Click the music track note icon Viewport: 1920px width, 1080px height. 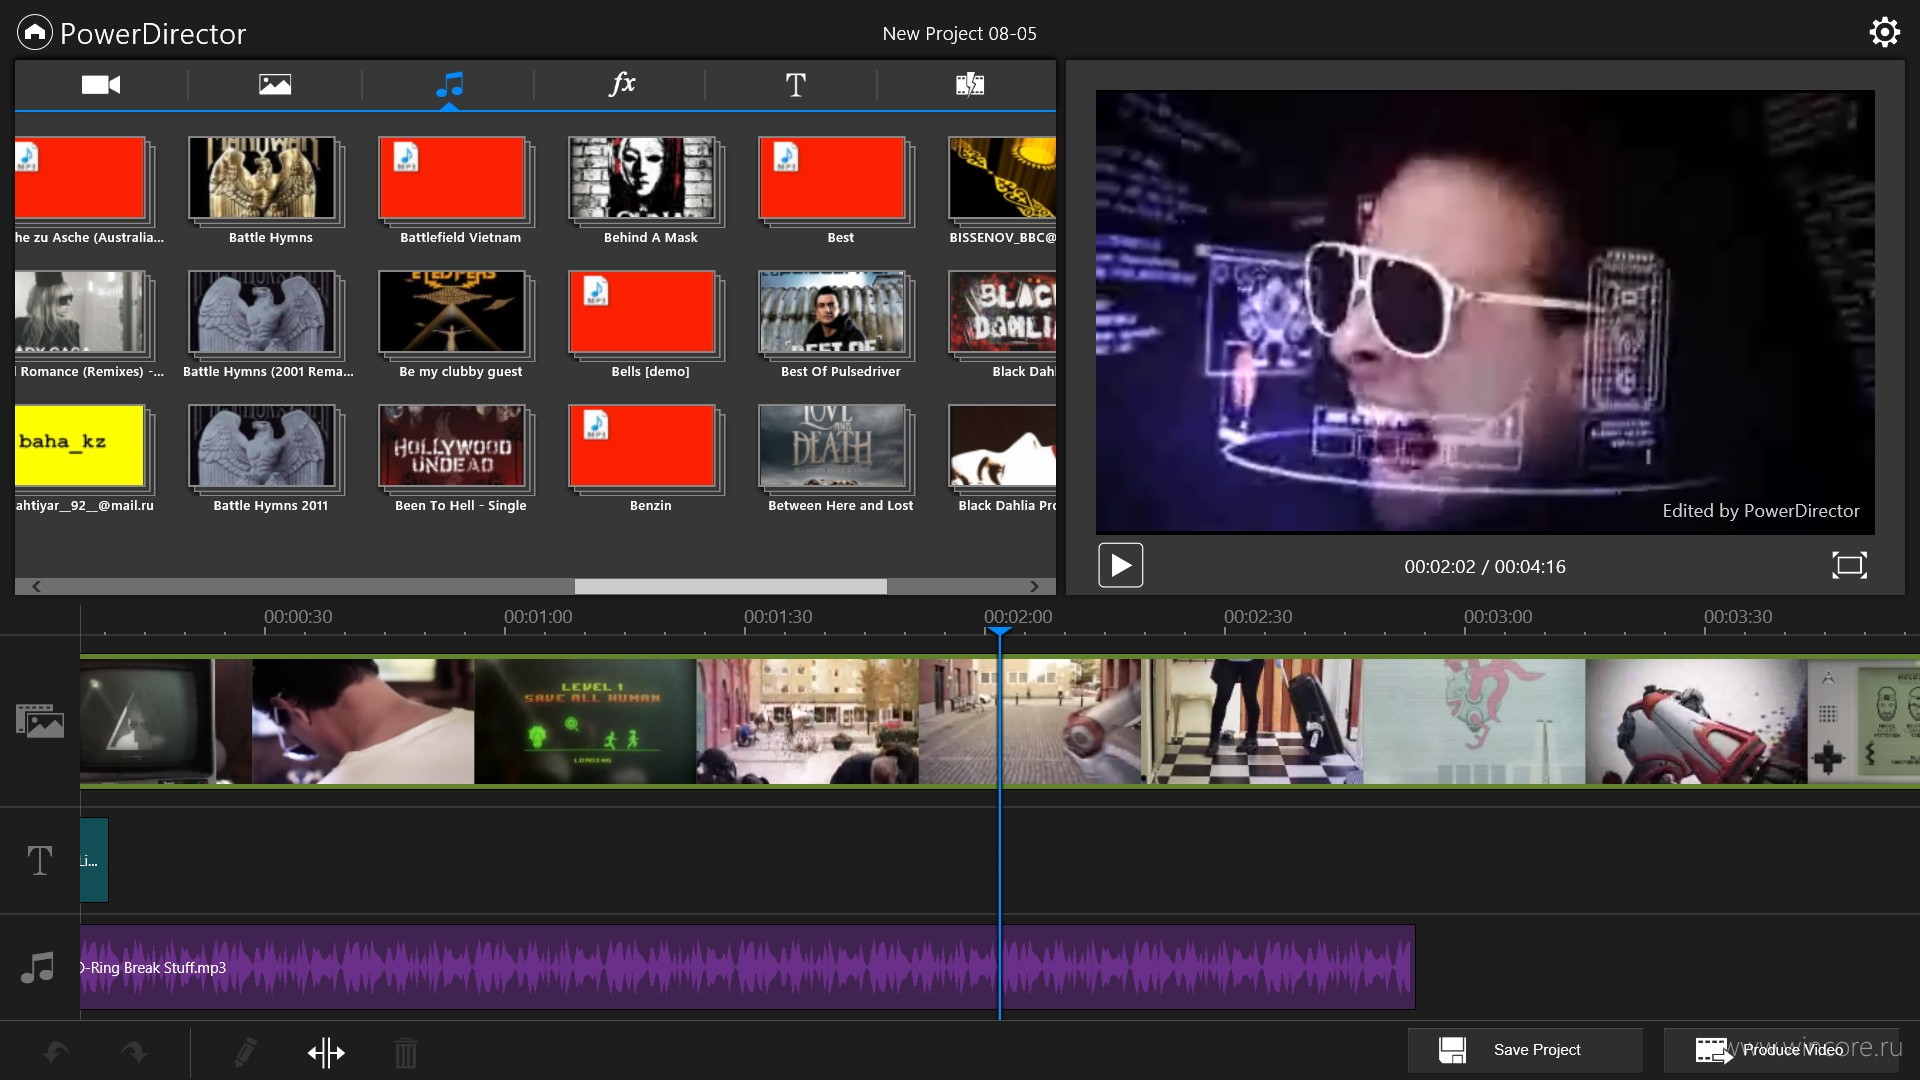point(38,968)
